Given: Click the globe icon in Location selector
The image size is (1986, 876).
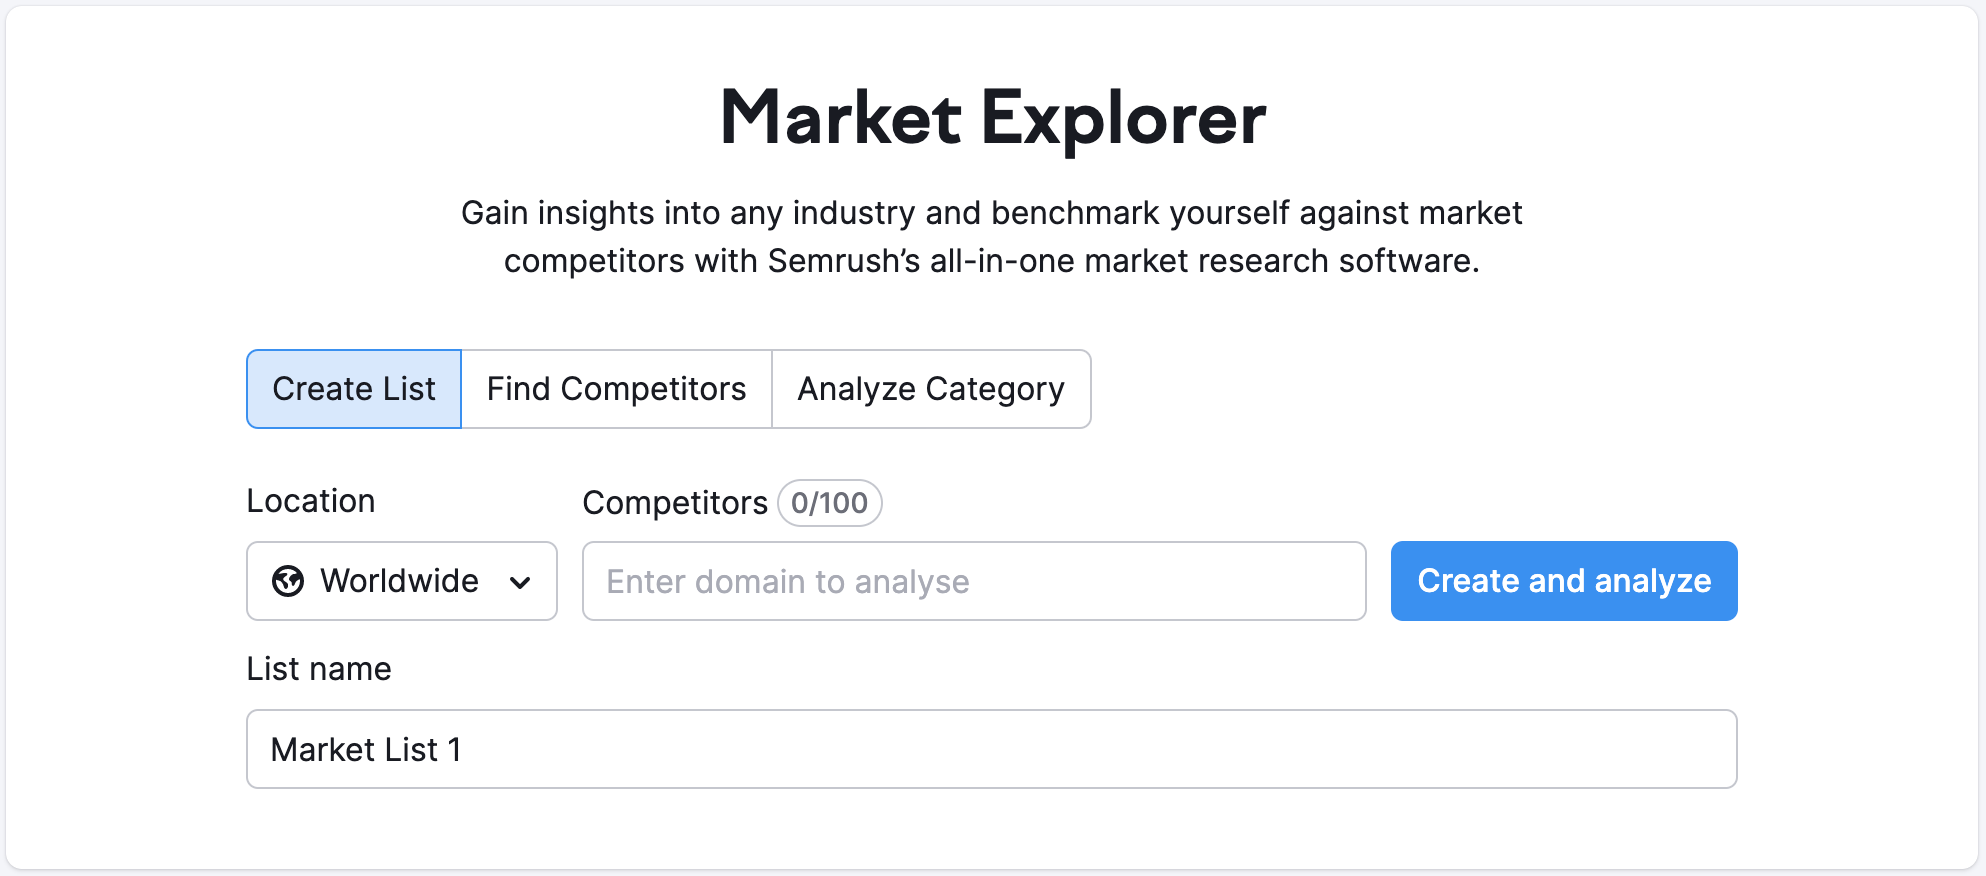Looking at the screenshot, I should pos(288,581).
